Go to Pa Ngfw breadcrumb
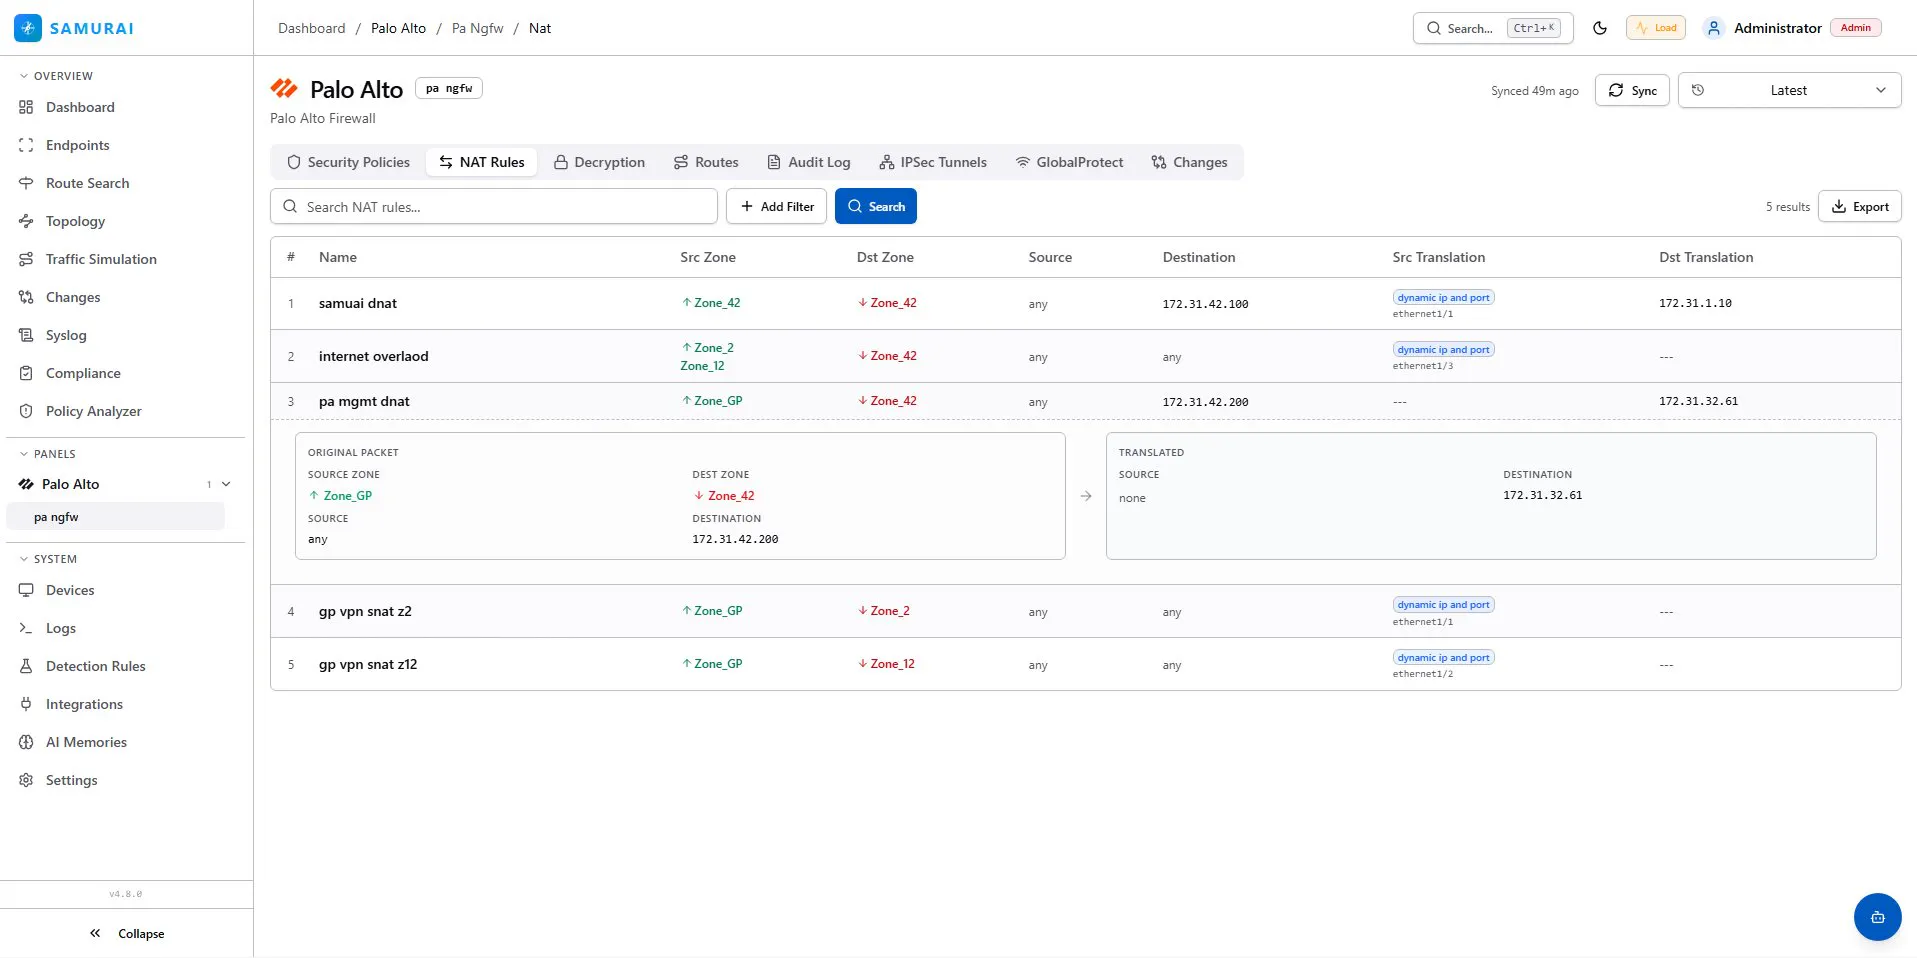The height and width of the screenshot is (958, 1917). (478, 28)
